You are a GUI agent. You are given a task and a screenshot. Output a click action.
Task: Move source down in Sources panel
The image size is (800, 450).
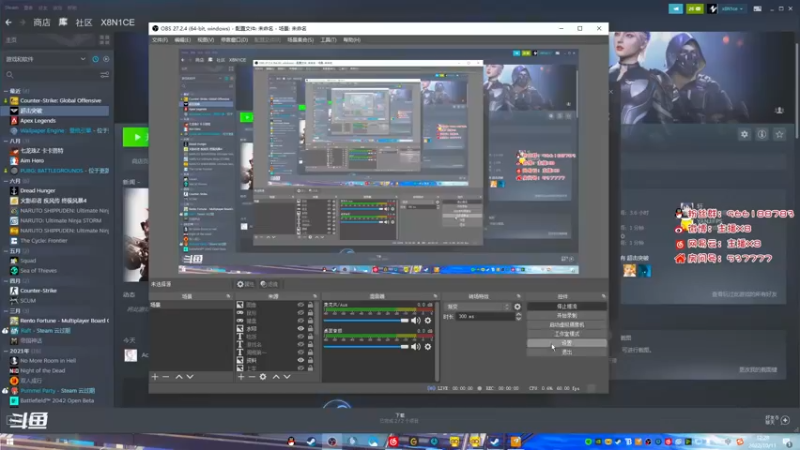pos(287,377)
